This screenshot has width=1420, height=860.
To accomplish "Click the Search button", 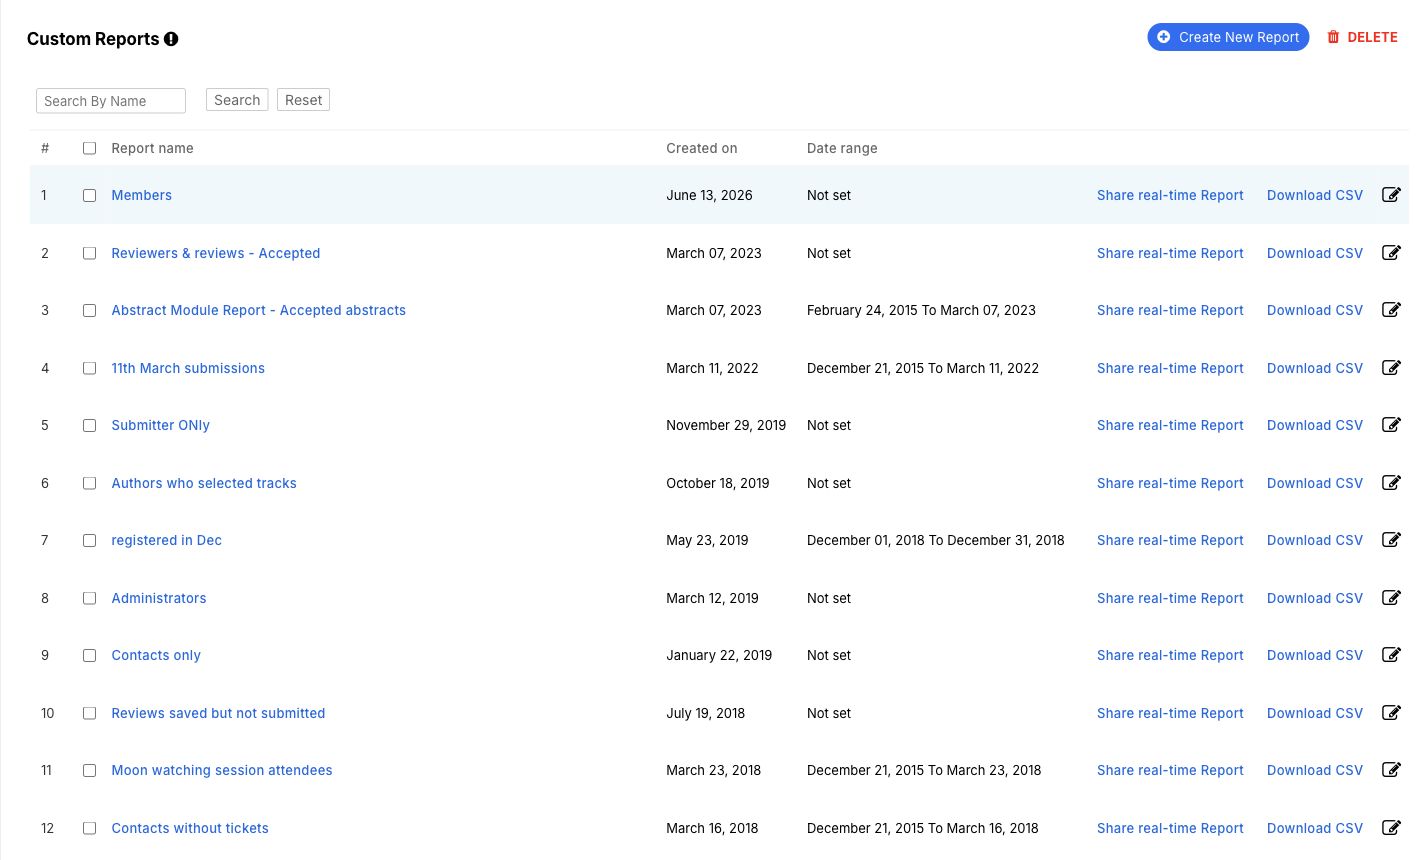I will click(x=237, y=100).
